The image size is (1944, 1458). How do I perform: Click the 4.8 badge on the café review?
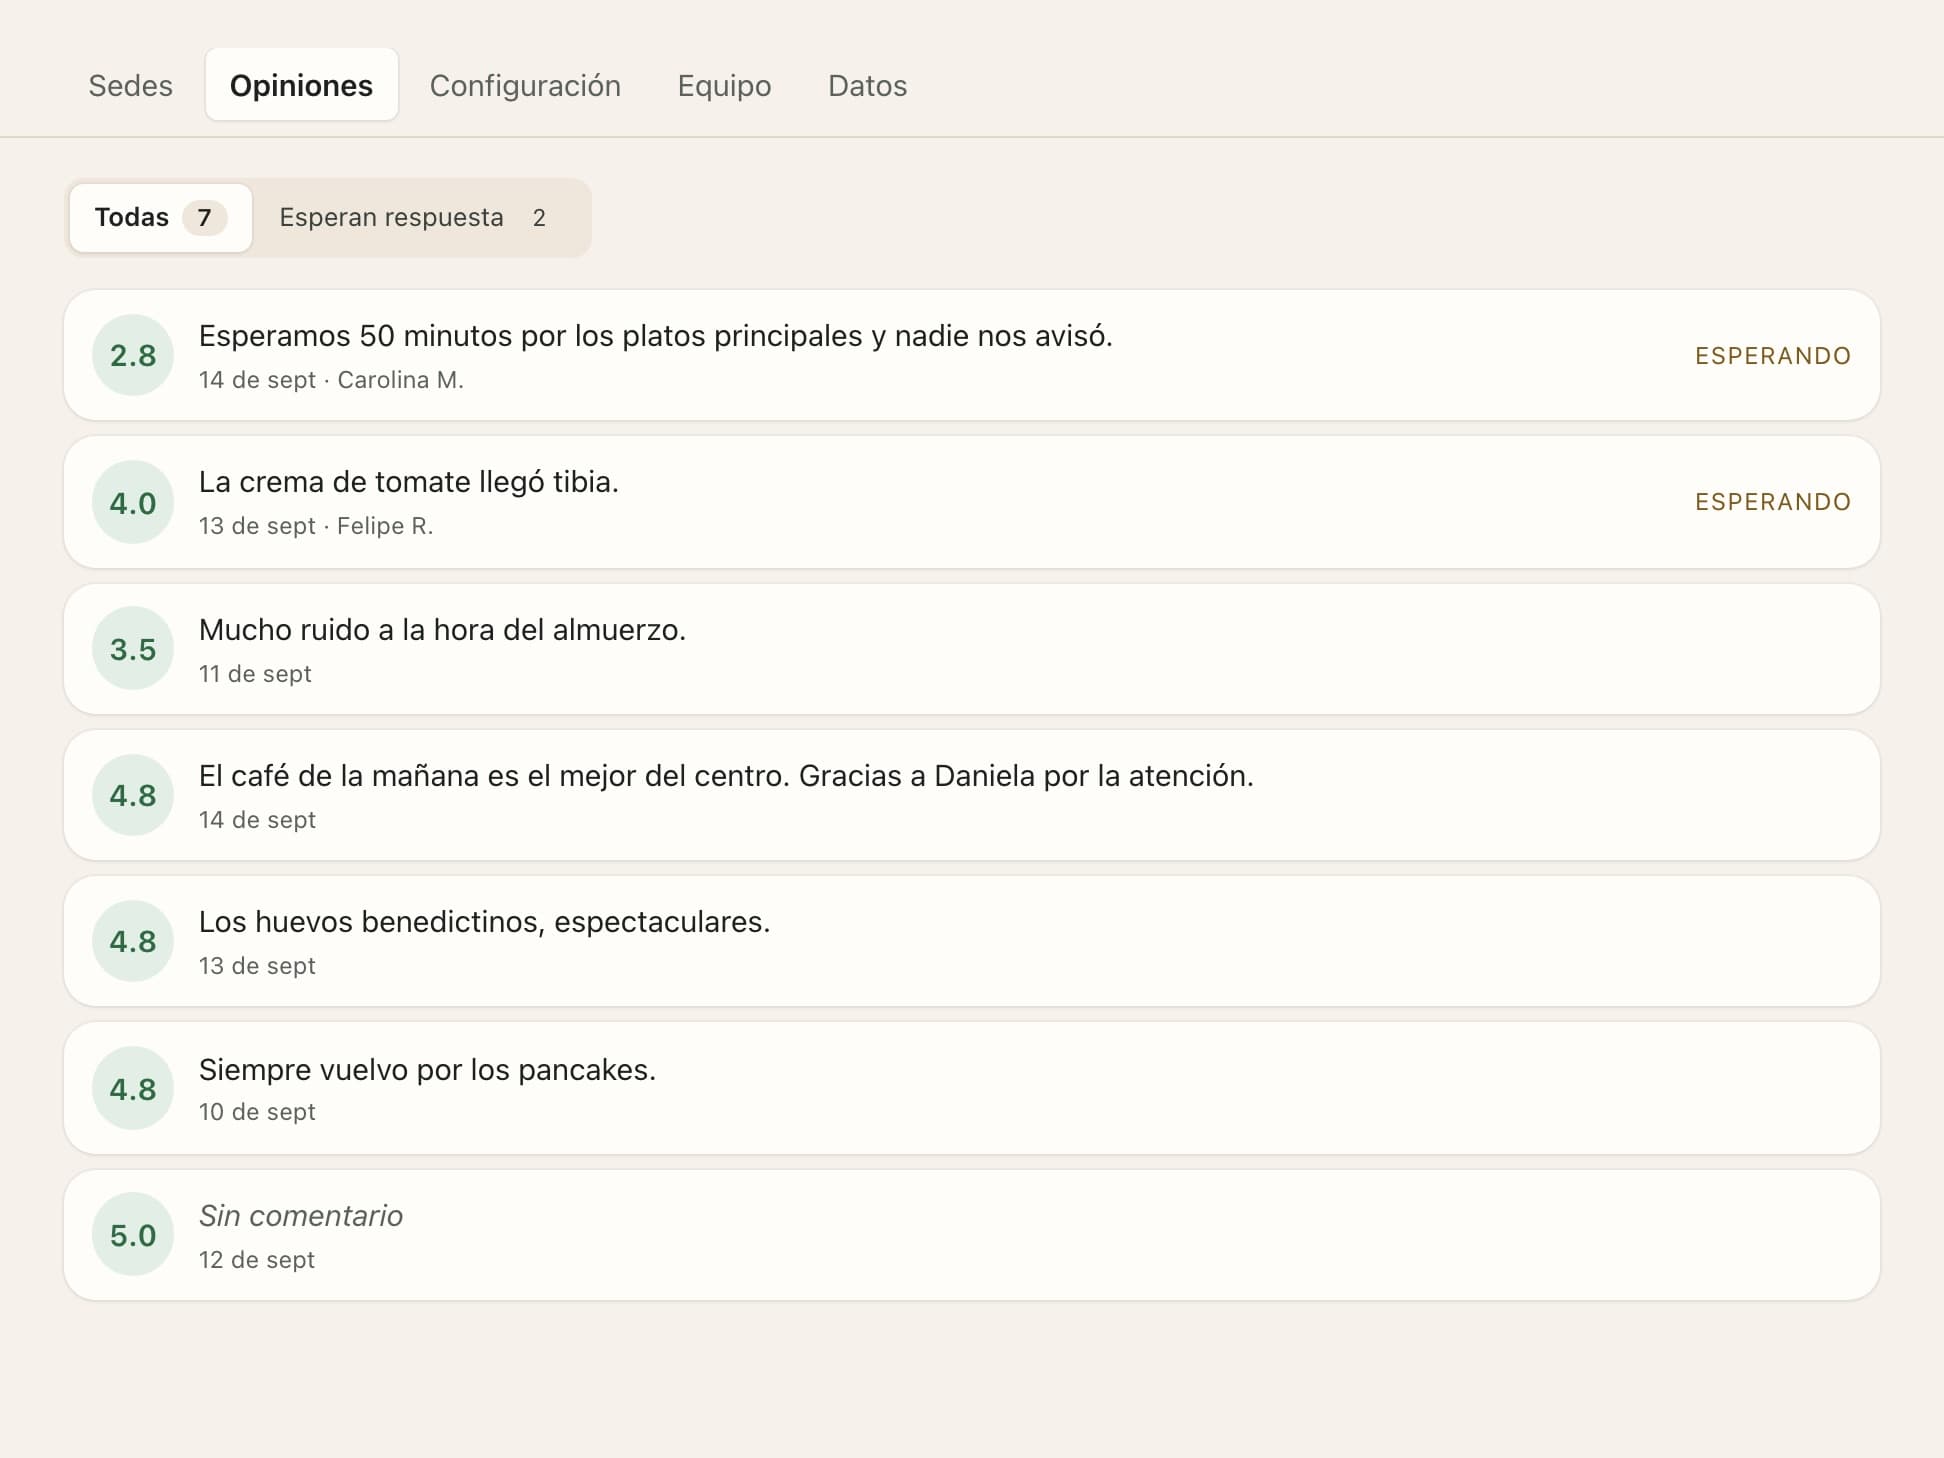133,795
